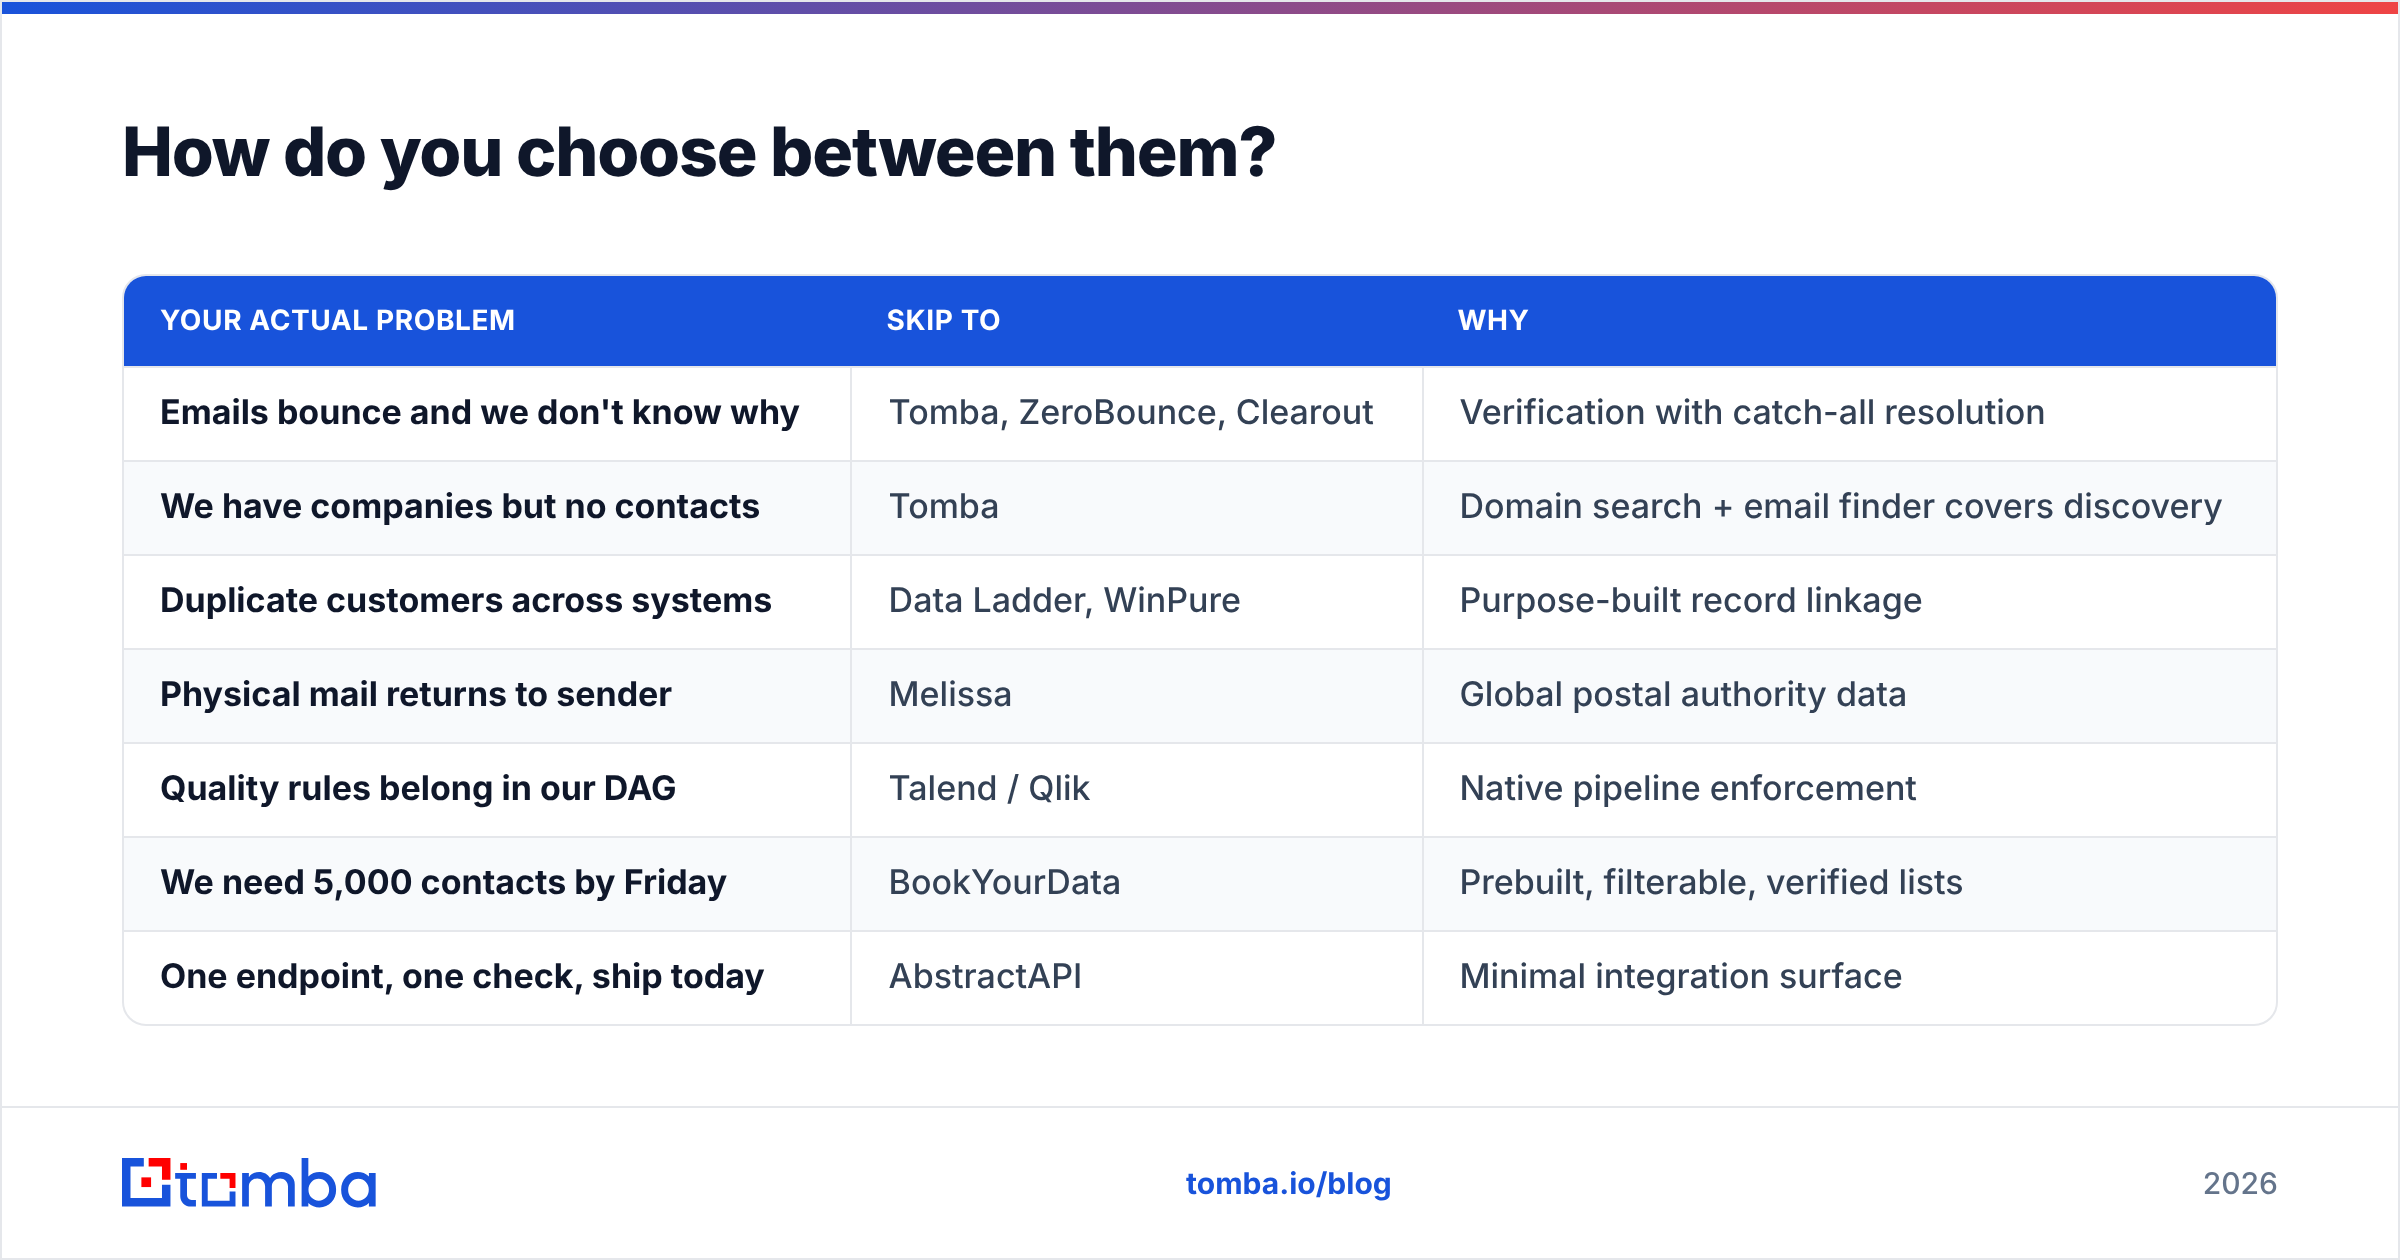Select "We have companies but no contacts" cell
This screenshot has width=2400, height=1260.
pyautogui.click(x=487, y=508)
